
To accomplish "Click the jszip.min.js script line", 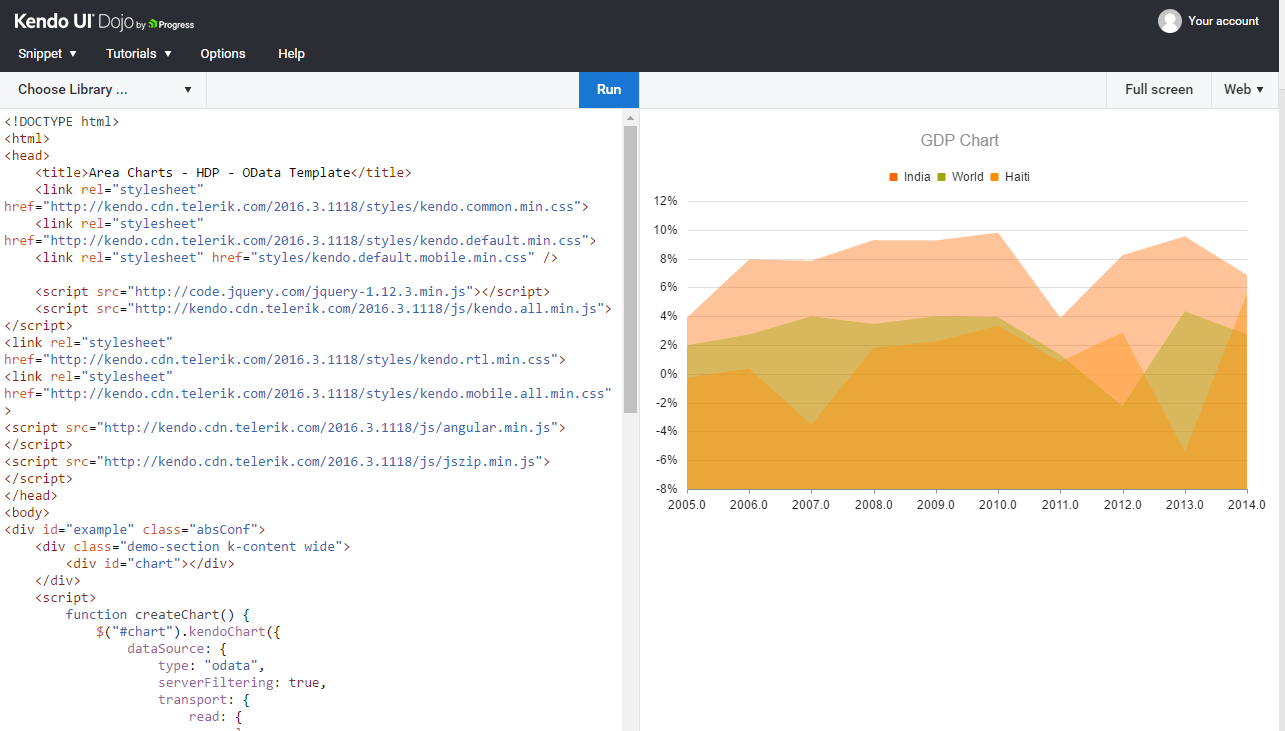I will [x=277, y=461].
